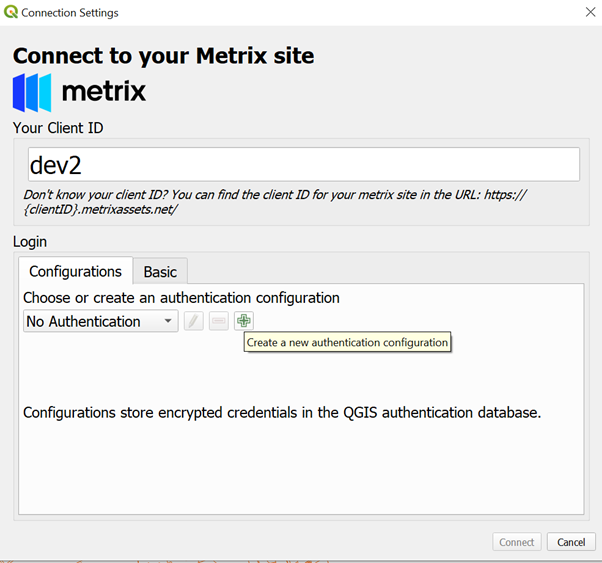Click the Connect button
Image resolution: width=602 pixels, height=563 pixels.
click(517, 542)
